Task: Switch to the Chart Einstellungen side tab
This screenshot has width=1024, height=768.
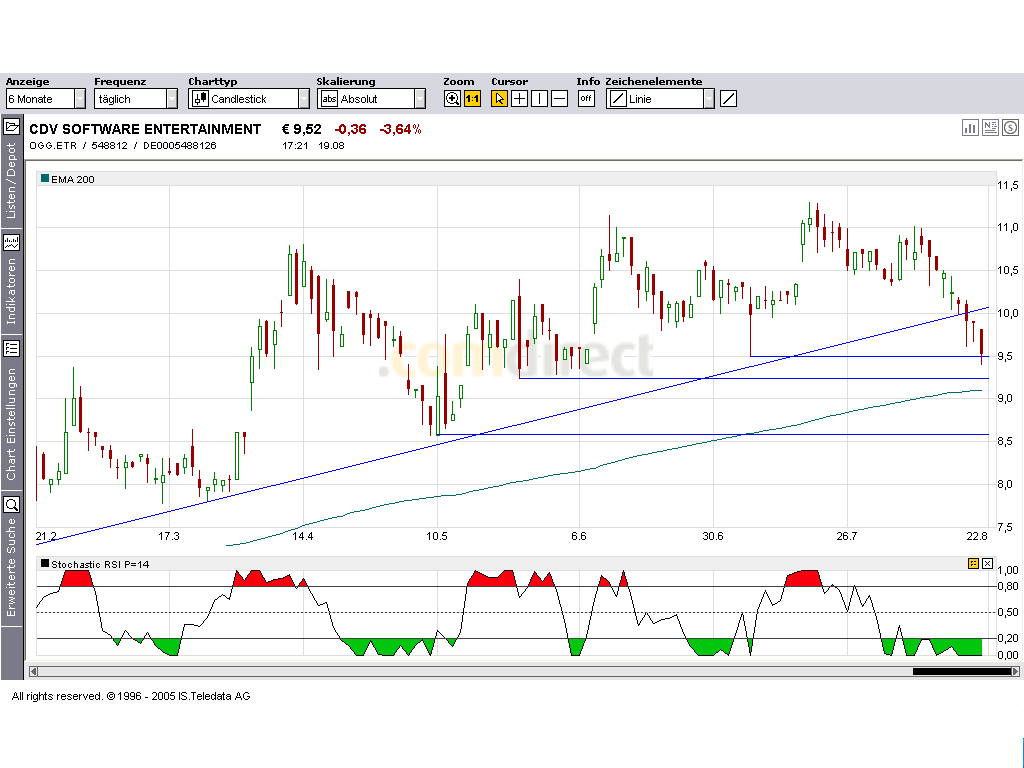Action: (11, 424)
